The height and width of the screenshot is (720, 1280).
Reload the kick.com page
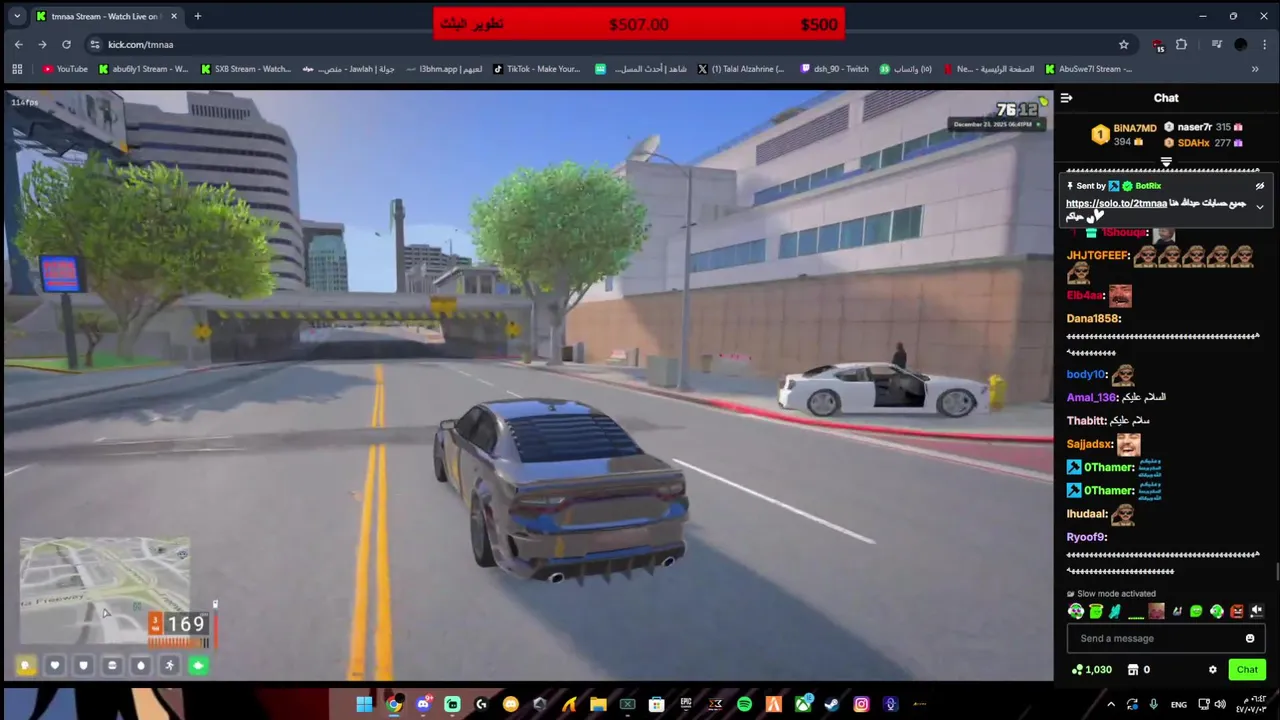66,44
